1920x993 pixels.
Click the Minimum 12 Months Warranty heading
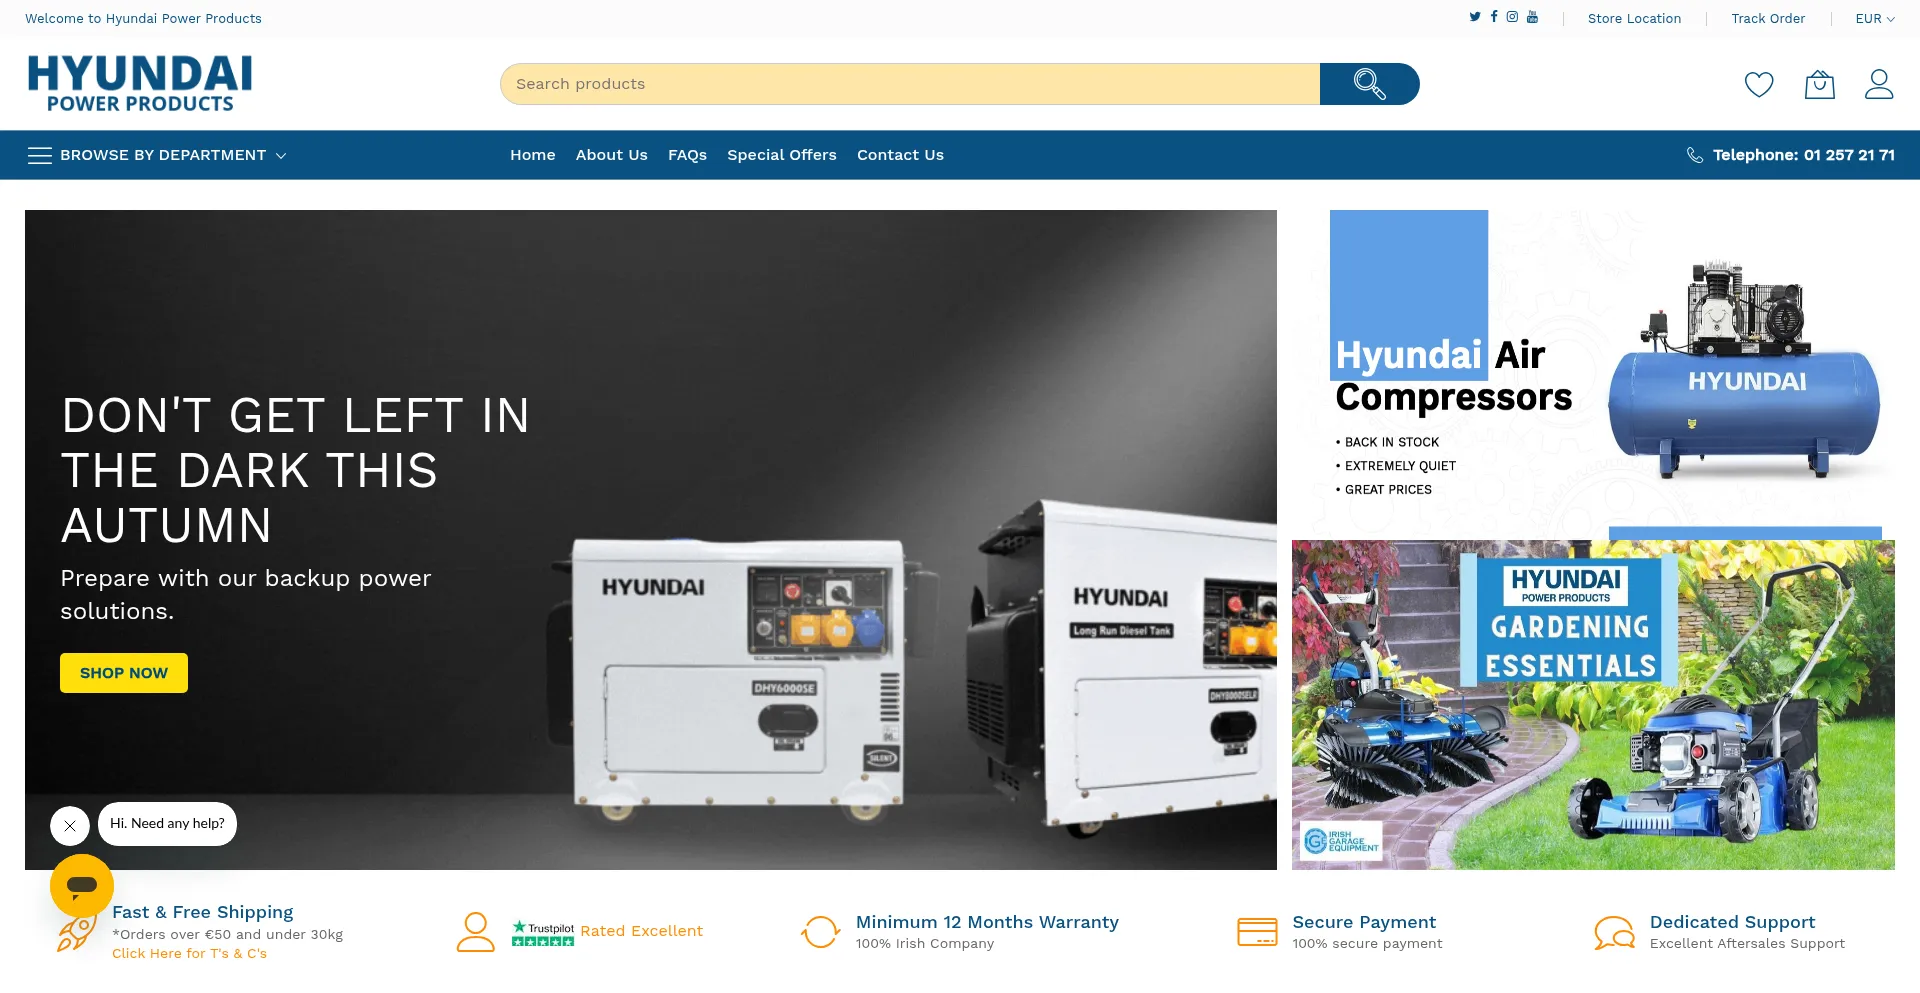[987, 922]
